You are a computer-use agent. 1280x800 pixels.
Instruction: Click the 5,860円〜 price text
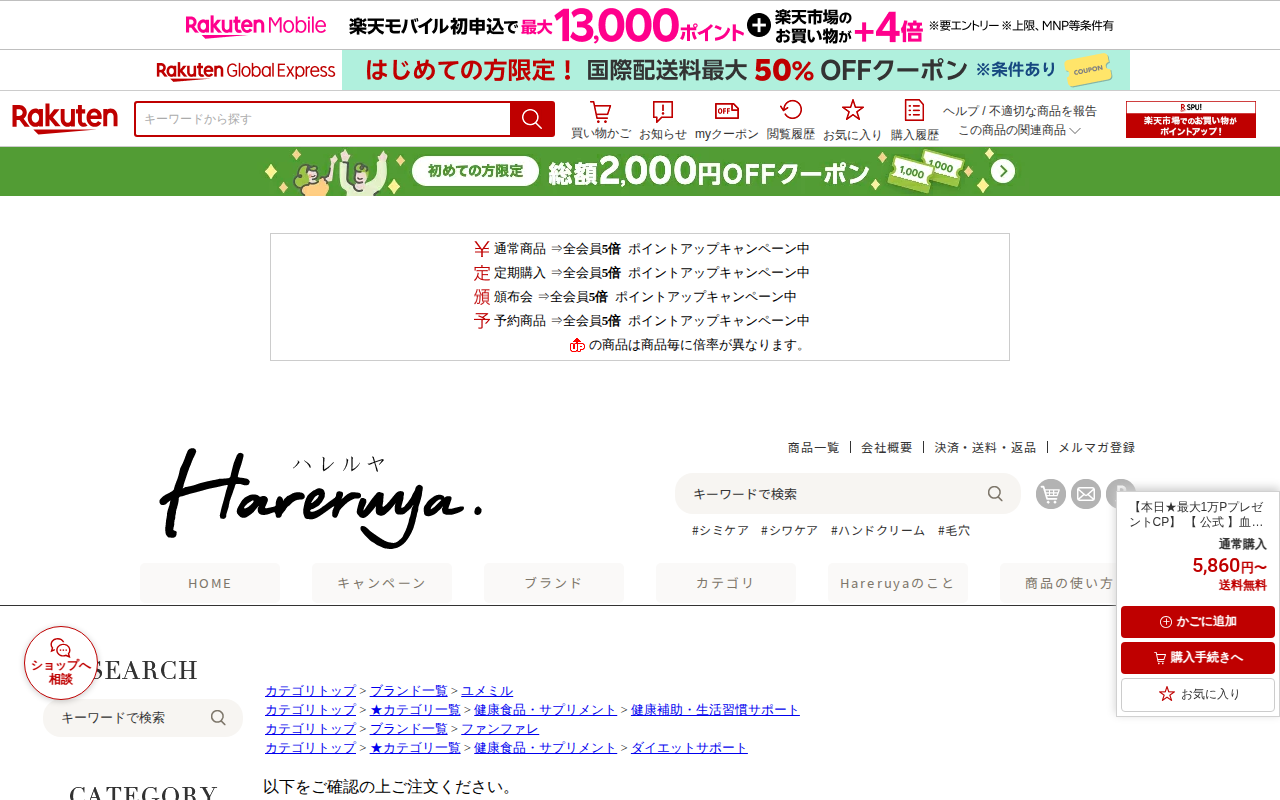tap(1229, 566)
